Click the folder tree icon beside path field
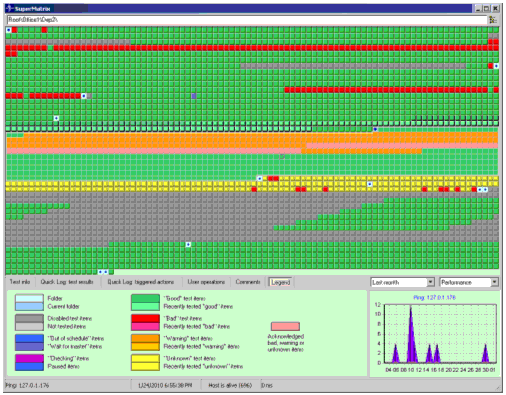The width and height of the screenshot is (506, 395). [x=493, y=20]
